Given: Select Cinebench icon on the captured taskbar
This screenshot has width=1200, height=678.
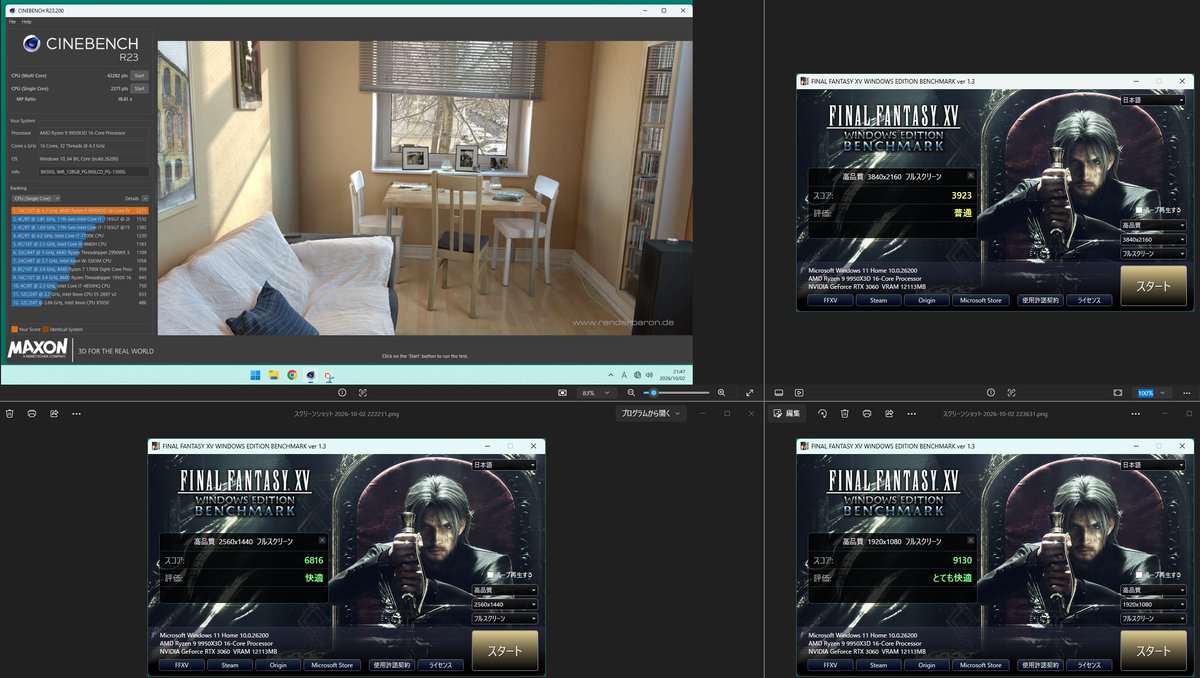Looking at the screenshot, I should pos(310,375).
